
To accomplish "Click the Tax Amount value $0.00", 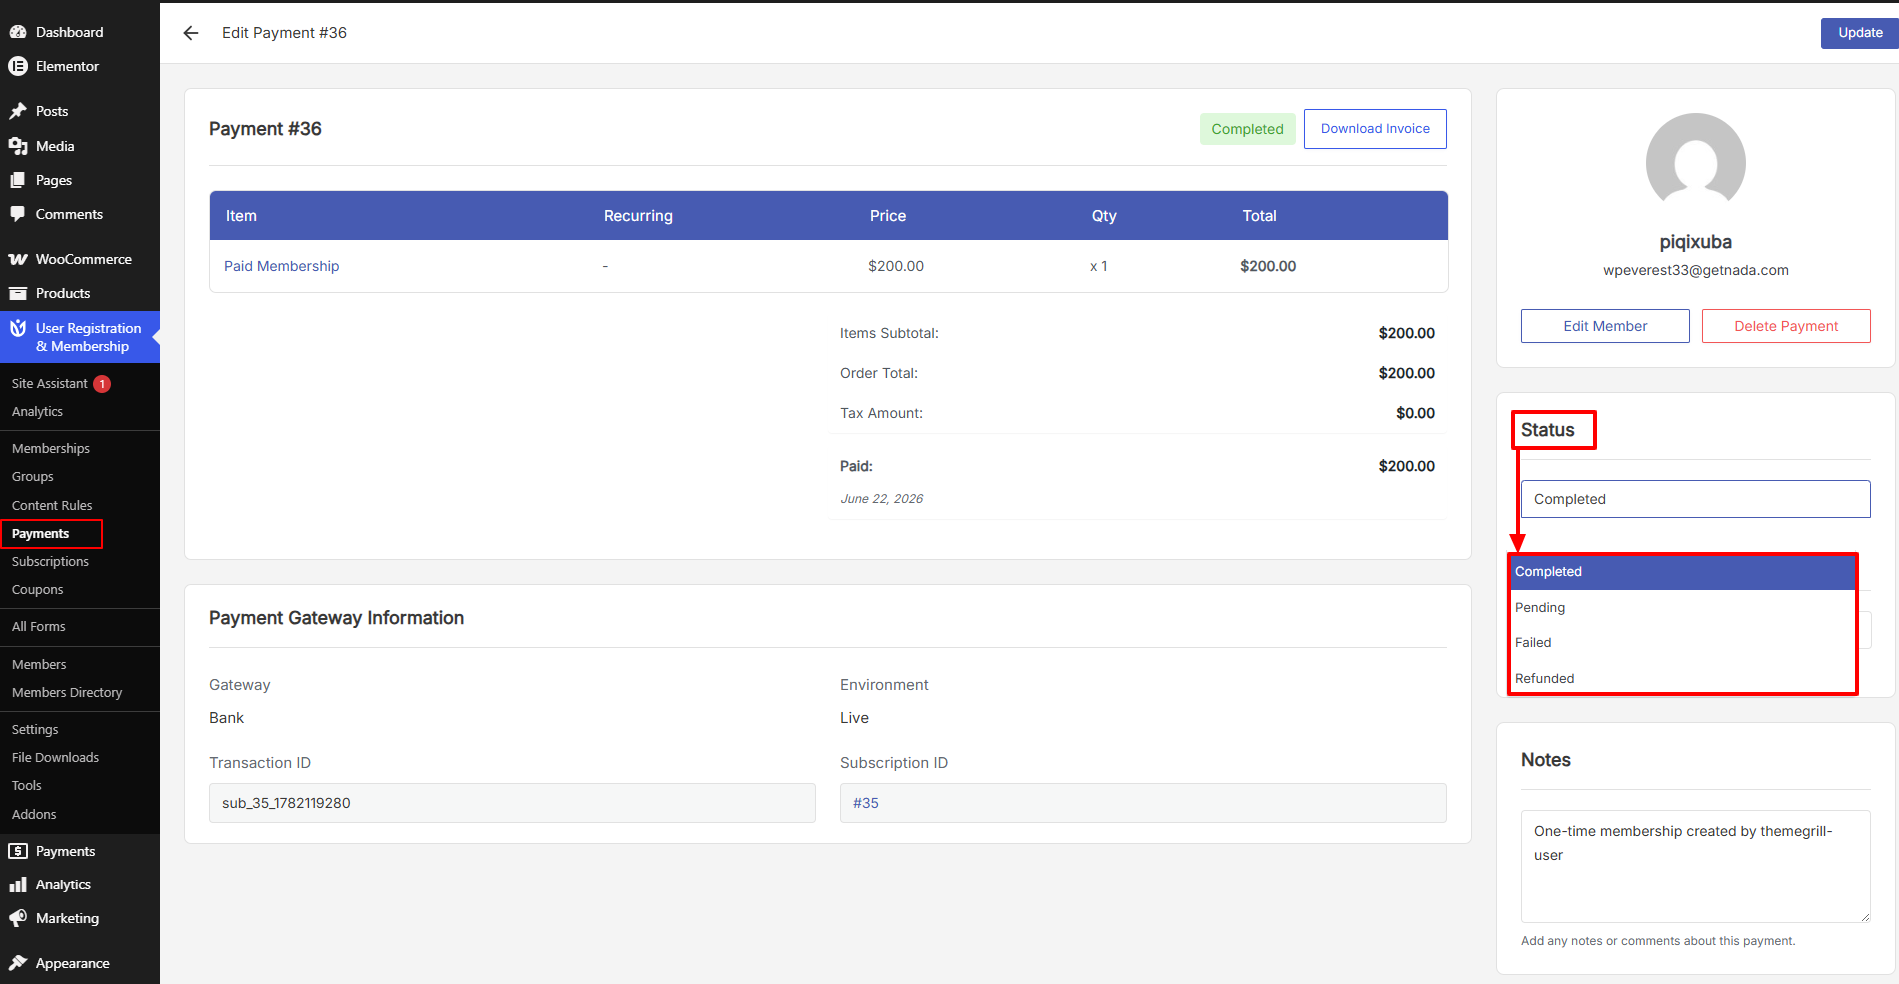I will pos(1415,413).
